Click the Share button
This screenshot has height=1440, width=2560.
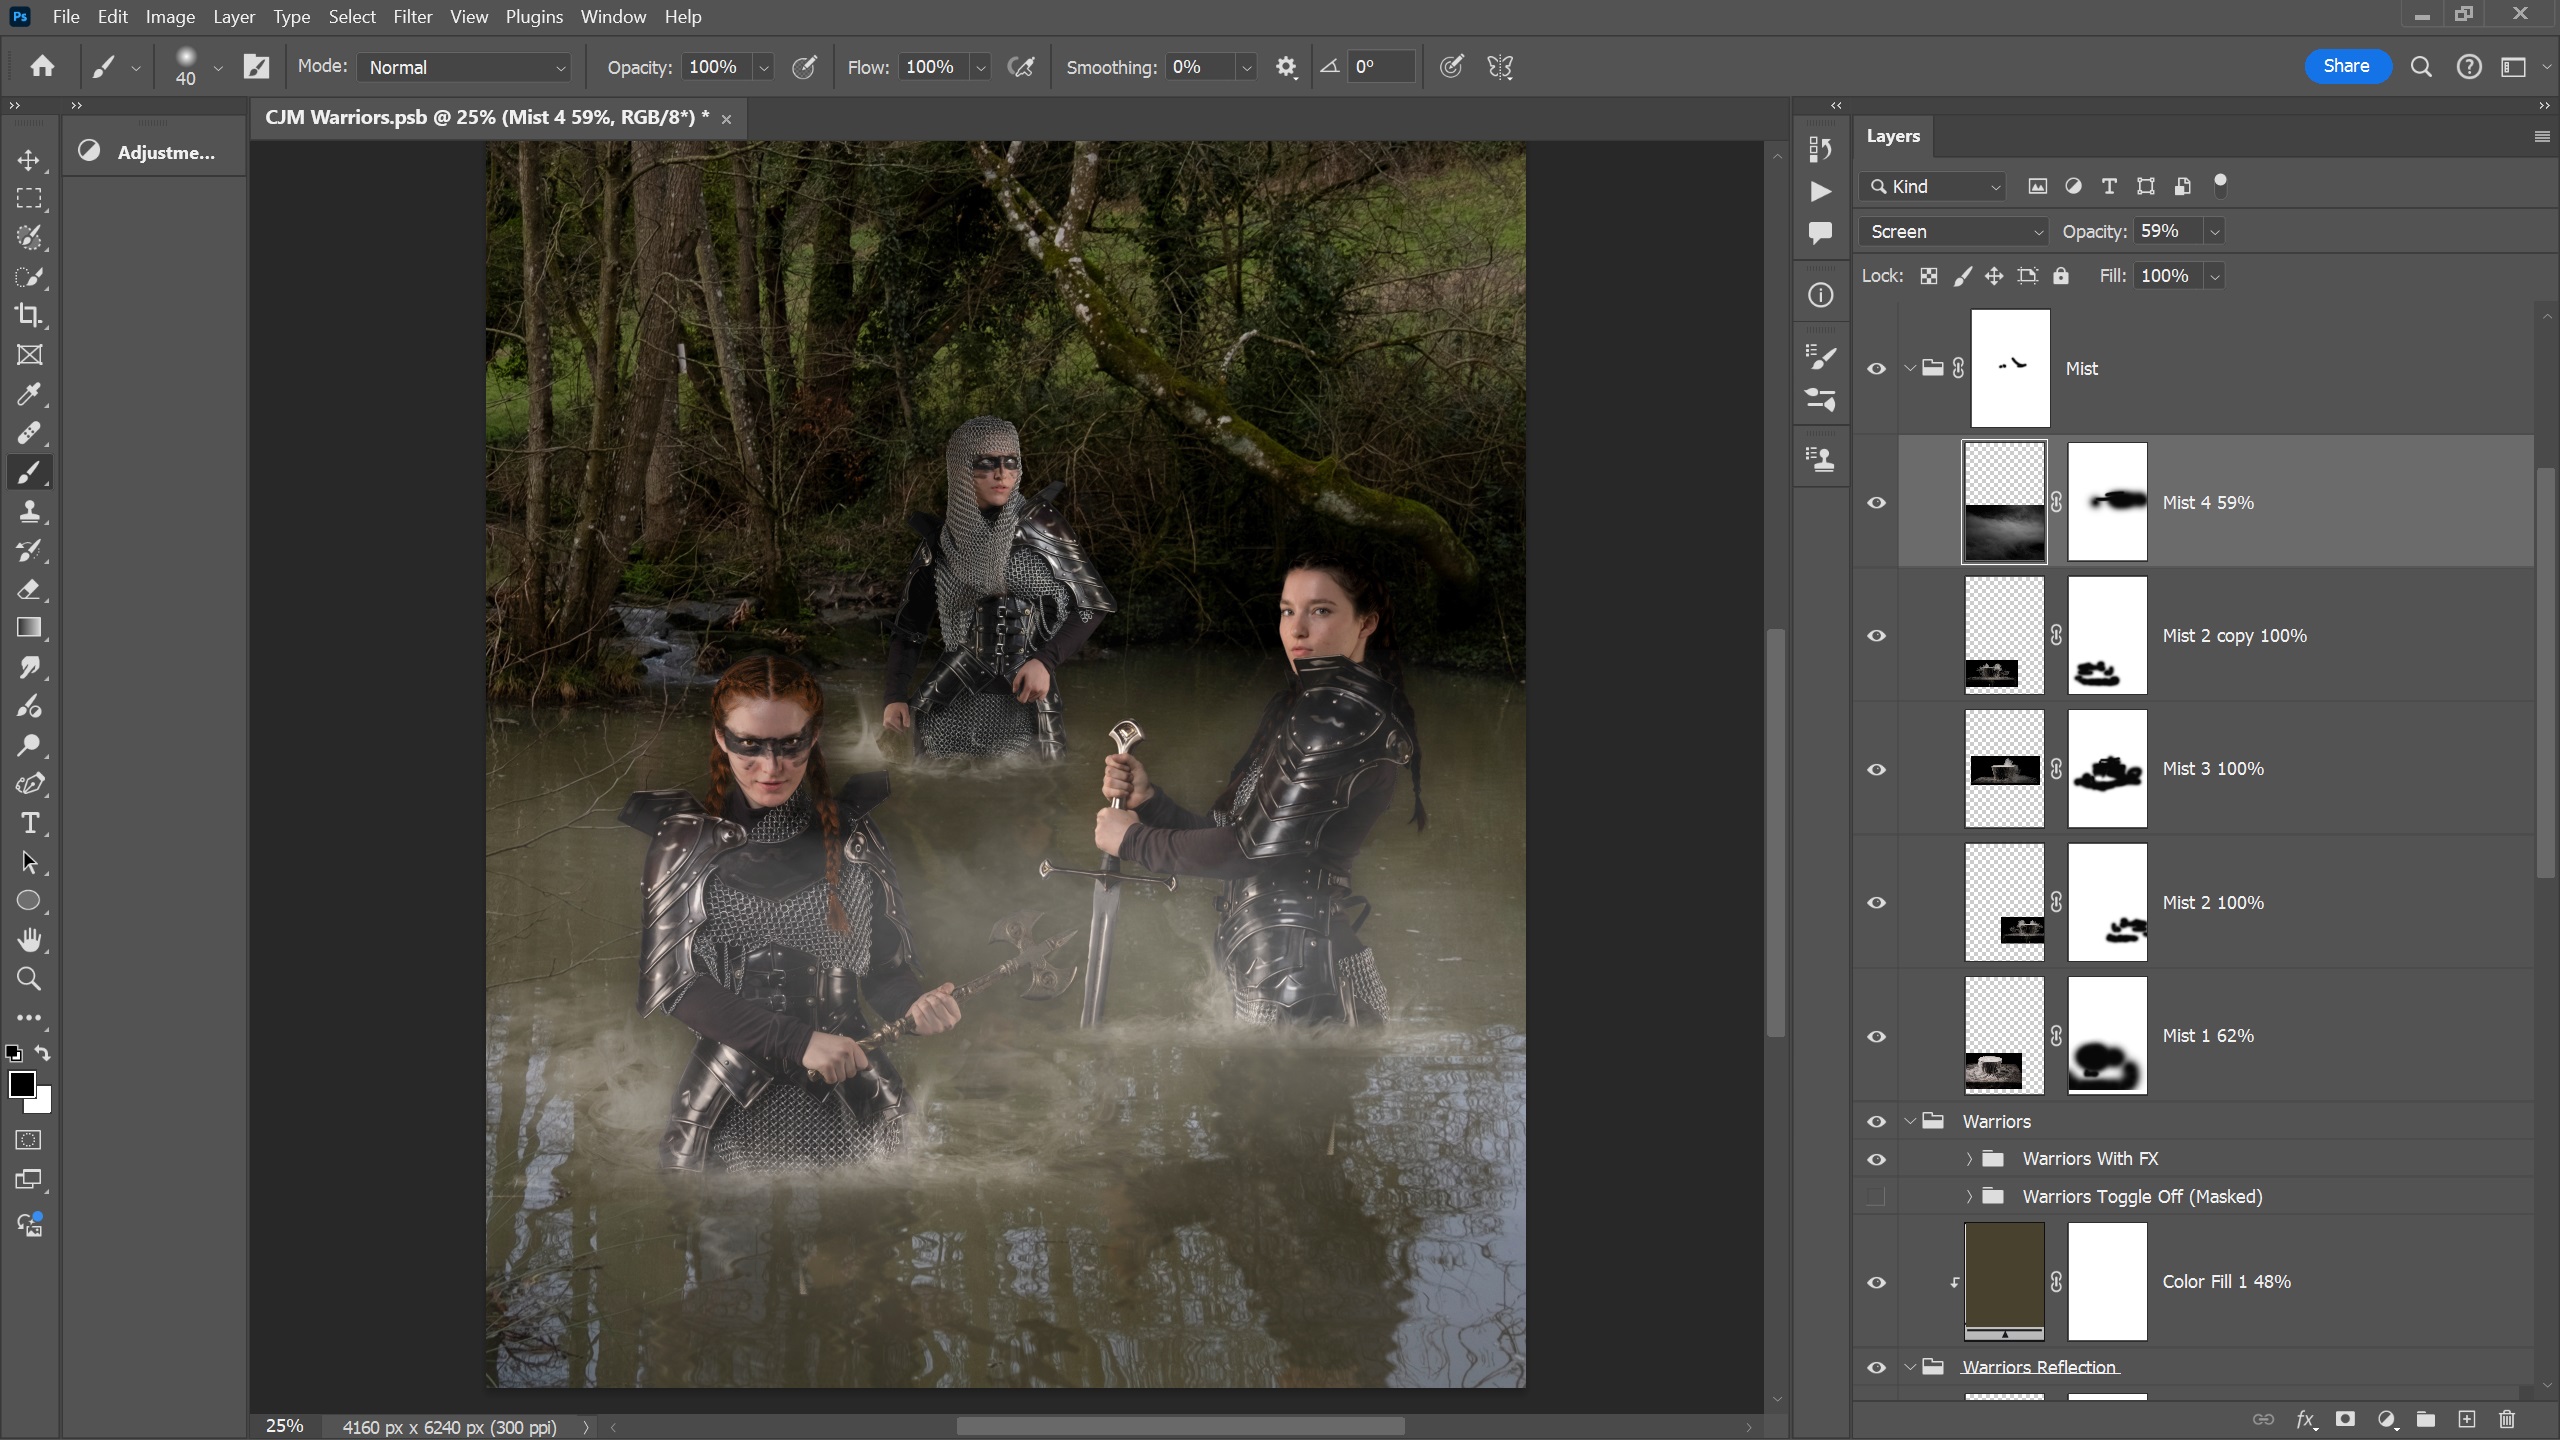coord(2346,66)
